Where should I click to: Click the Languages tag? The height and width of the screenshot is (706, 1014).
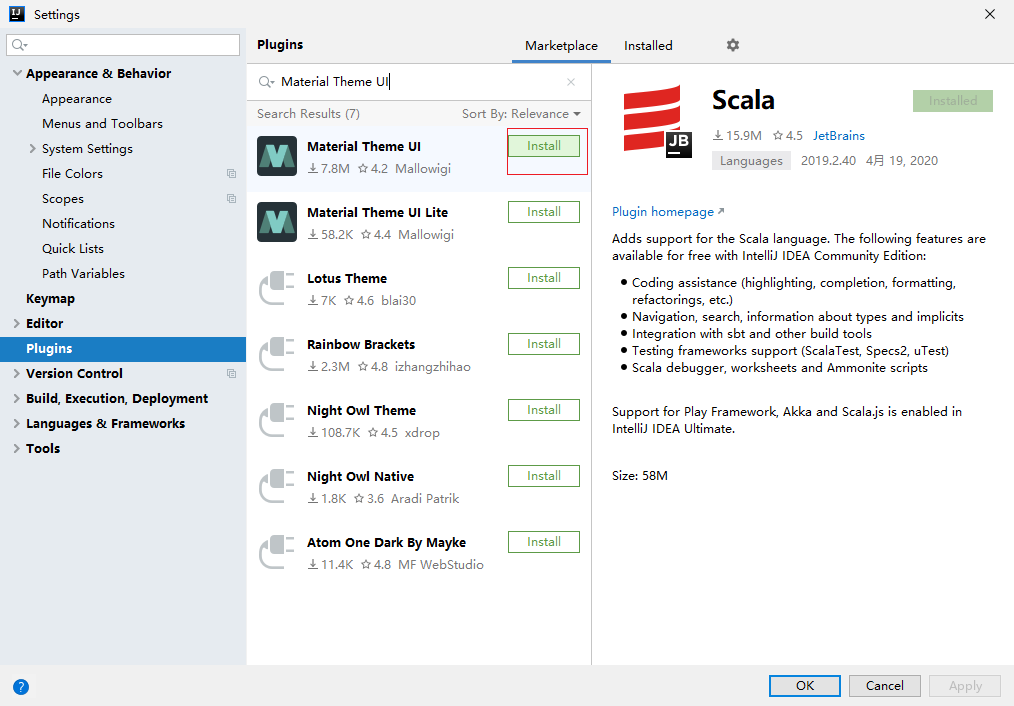(x=751, y=161)
